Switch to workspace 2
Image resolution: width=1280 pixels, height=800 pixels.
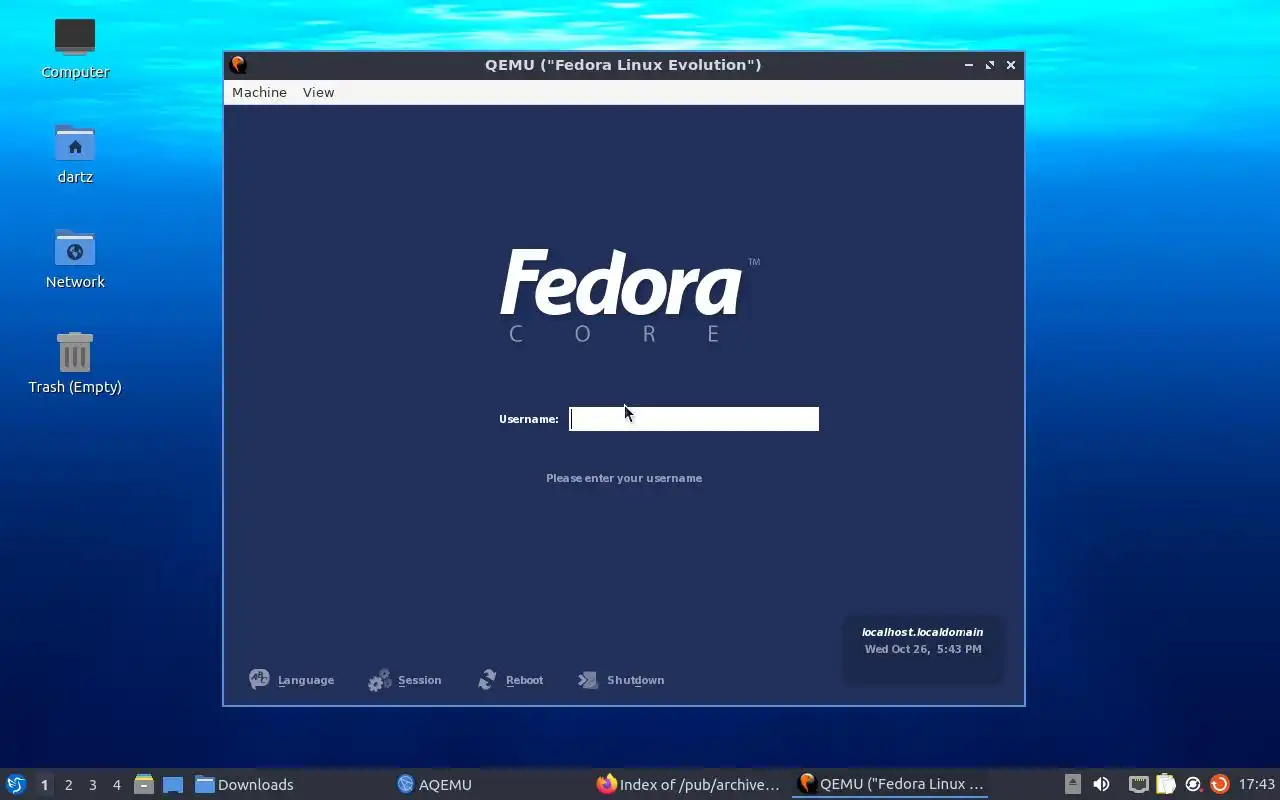pos(68,785)
